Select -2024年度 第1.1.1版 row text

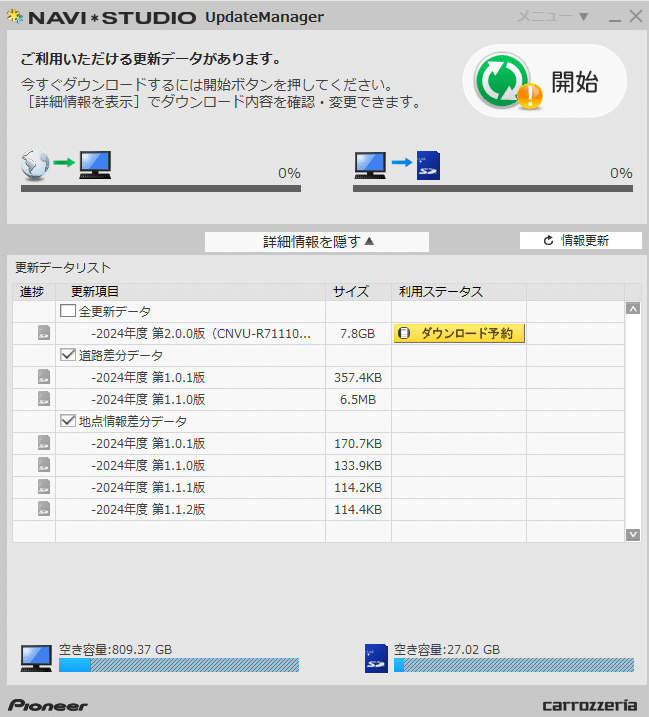(148, 487)
